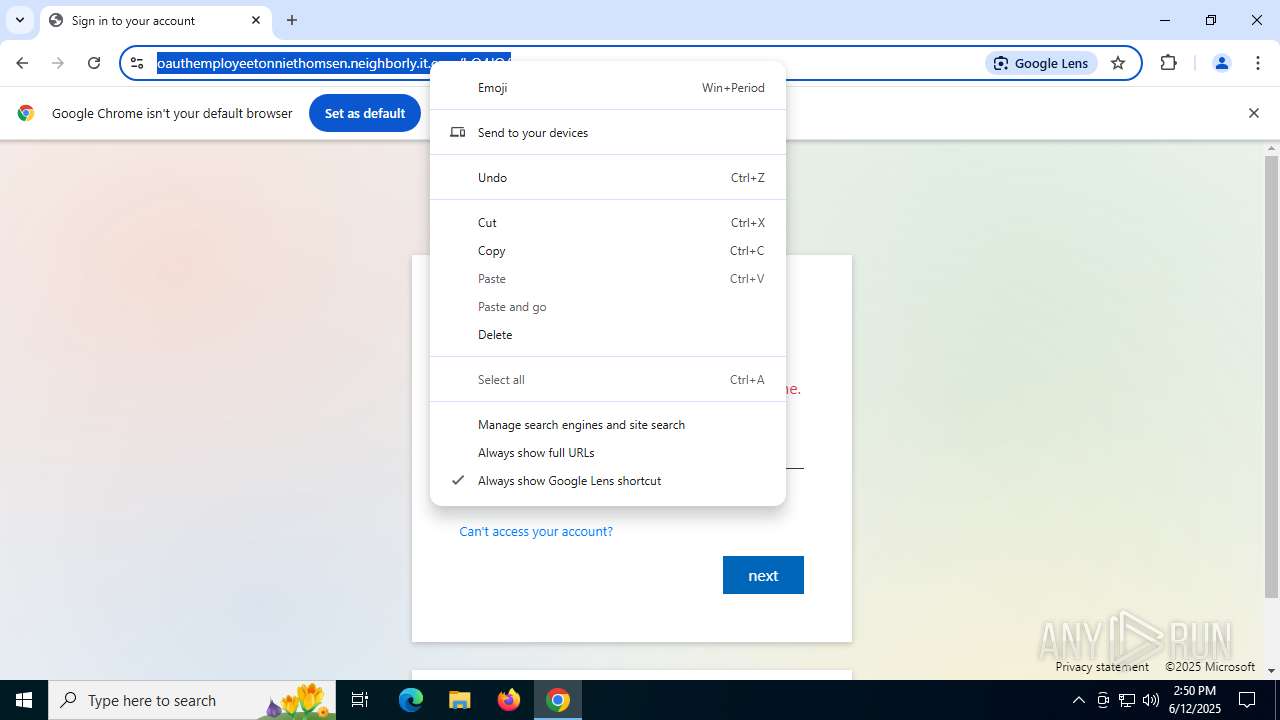Image resolution: width=1280 pixels, height=720 pixels.
Task: Open Chrome three-dot menu
Action: pos(1258,63)
